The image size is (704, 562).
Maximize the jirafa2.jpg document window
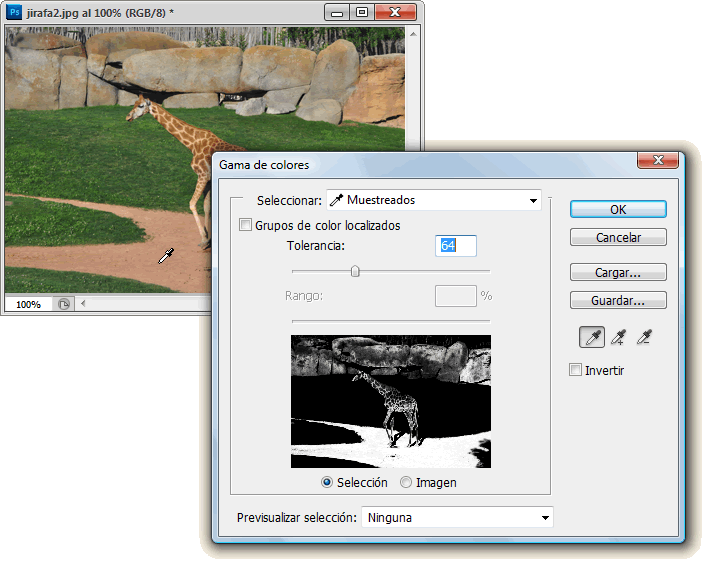pyautogui.click(x=362, y=12)
